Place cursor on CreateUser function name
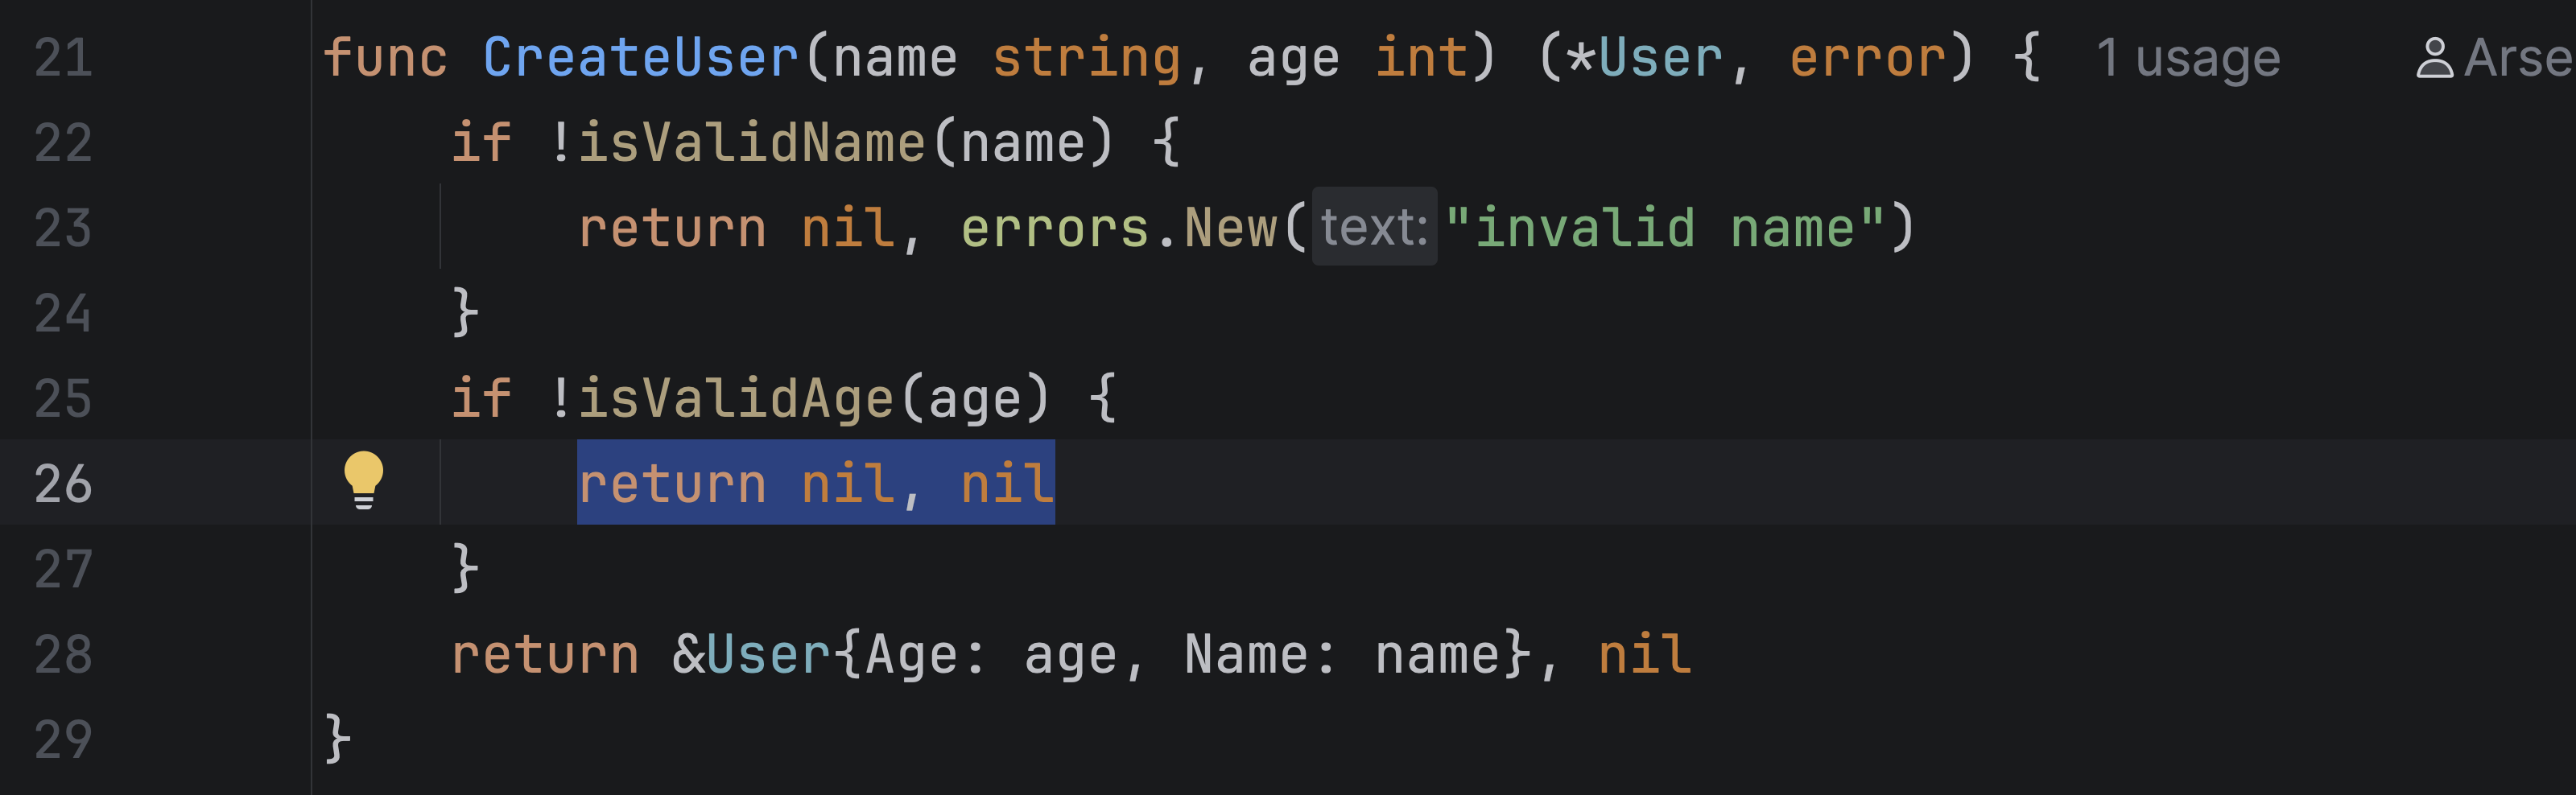 pos(640,58)
